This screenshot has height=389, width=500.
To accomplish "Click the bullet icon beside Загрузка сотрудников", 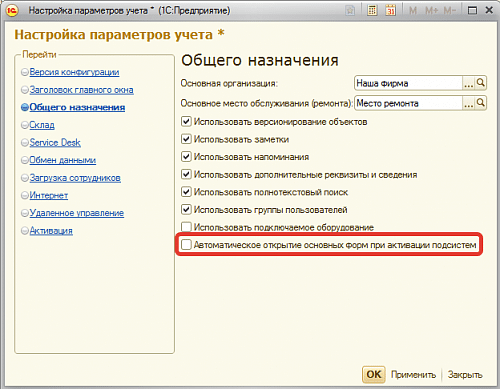I will (x=25, y=178).
